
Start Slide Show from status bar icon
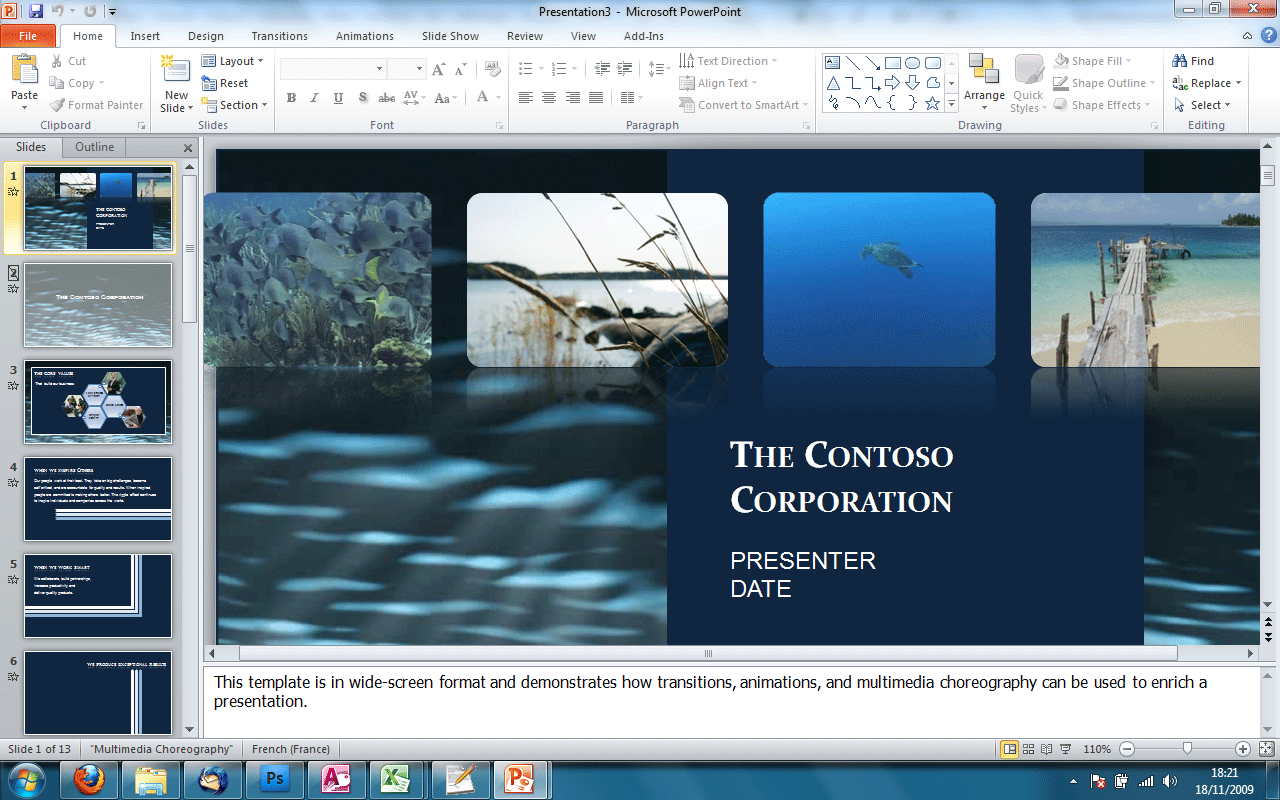tap(1065, 749)
